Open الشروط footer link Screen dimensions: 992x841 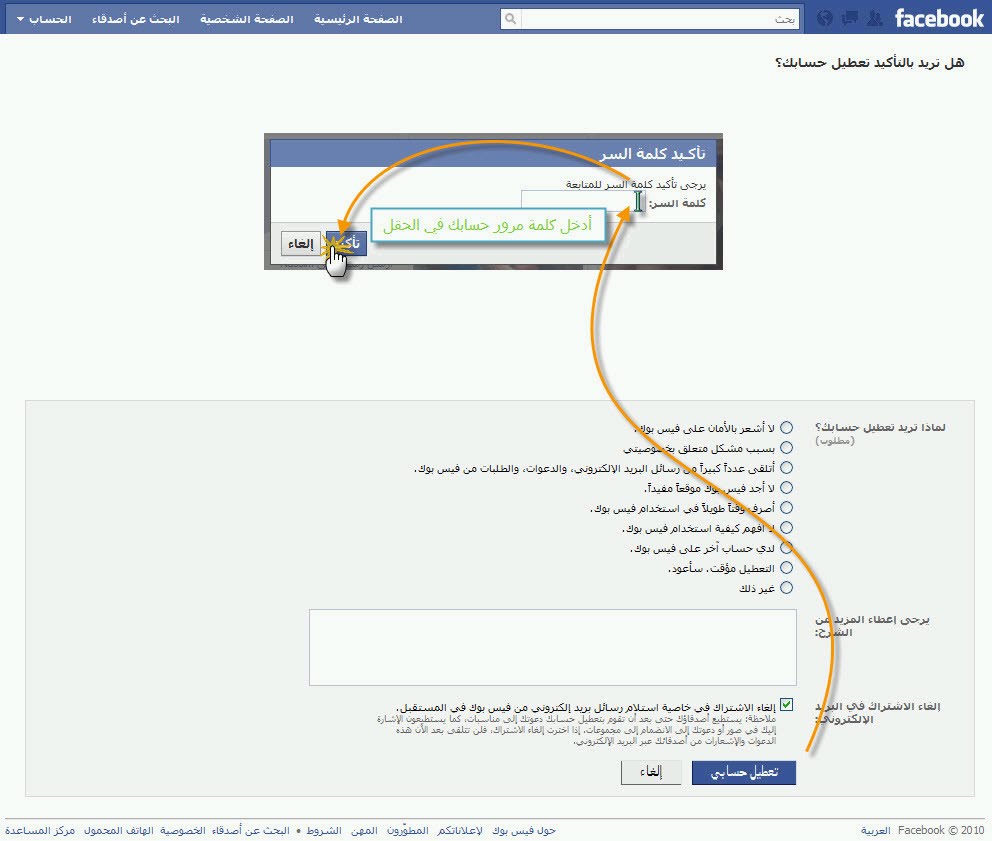[x=324, y=830]
